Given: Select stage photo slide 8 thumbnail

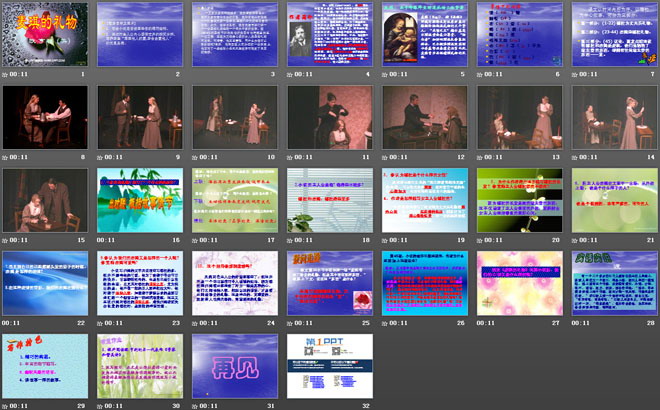Looking at the screenshot, I should click(x=45, y=117).
